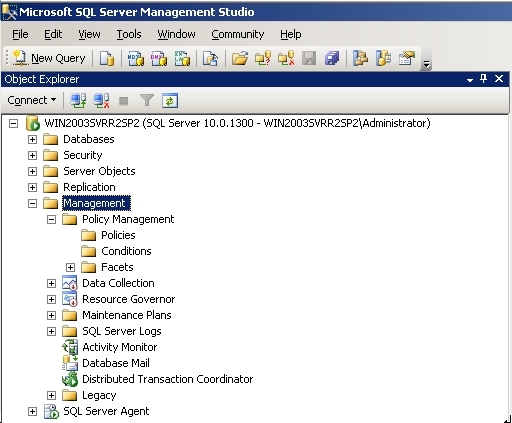
Task: Open the toolbar options overflow arrow
Action: 426,64
